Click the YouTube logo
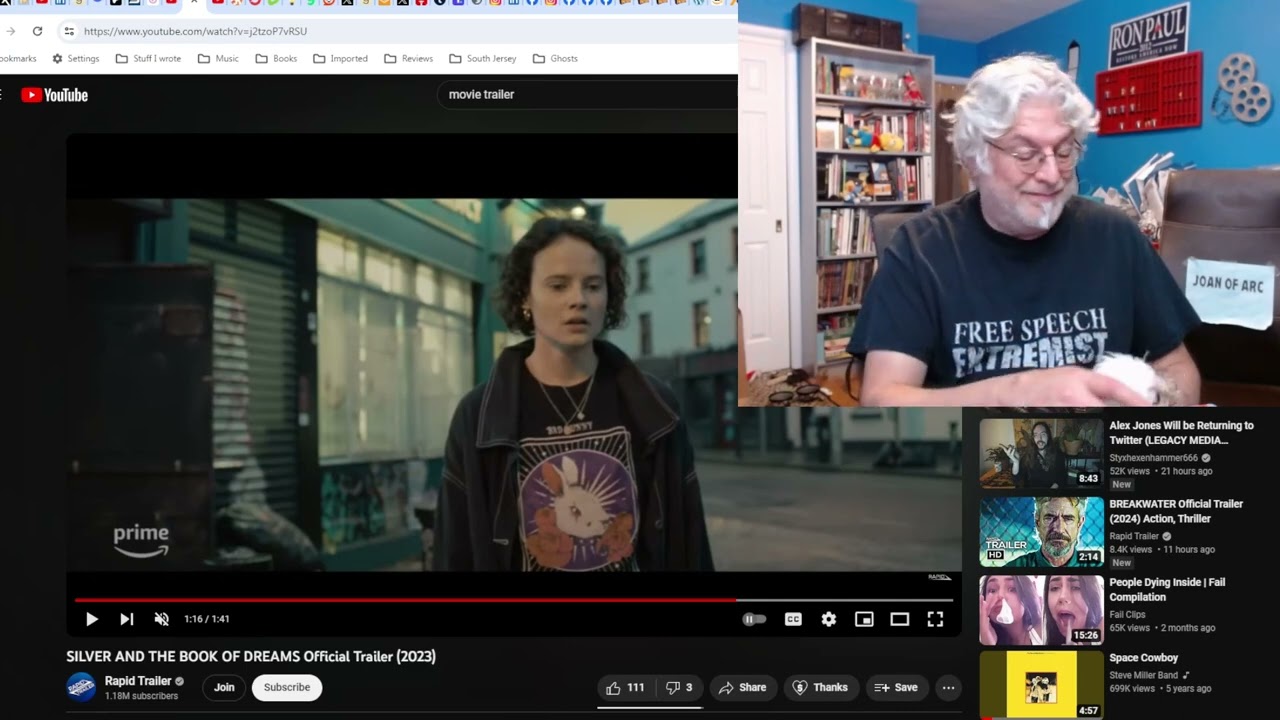The height and width of the screenshot is (720, 1280). pyautogui.click(x=55, y=95)
